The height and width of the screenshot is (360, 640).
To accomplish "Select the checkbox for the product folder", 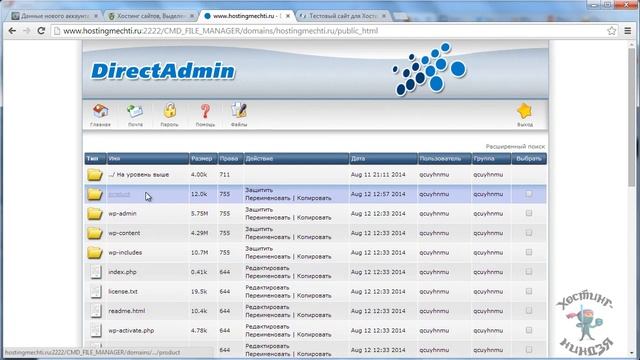I will pyautogui.click(x=529, y=194).
